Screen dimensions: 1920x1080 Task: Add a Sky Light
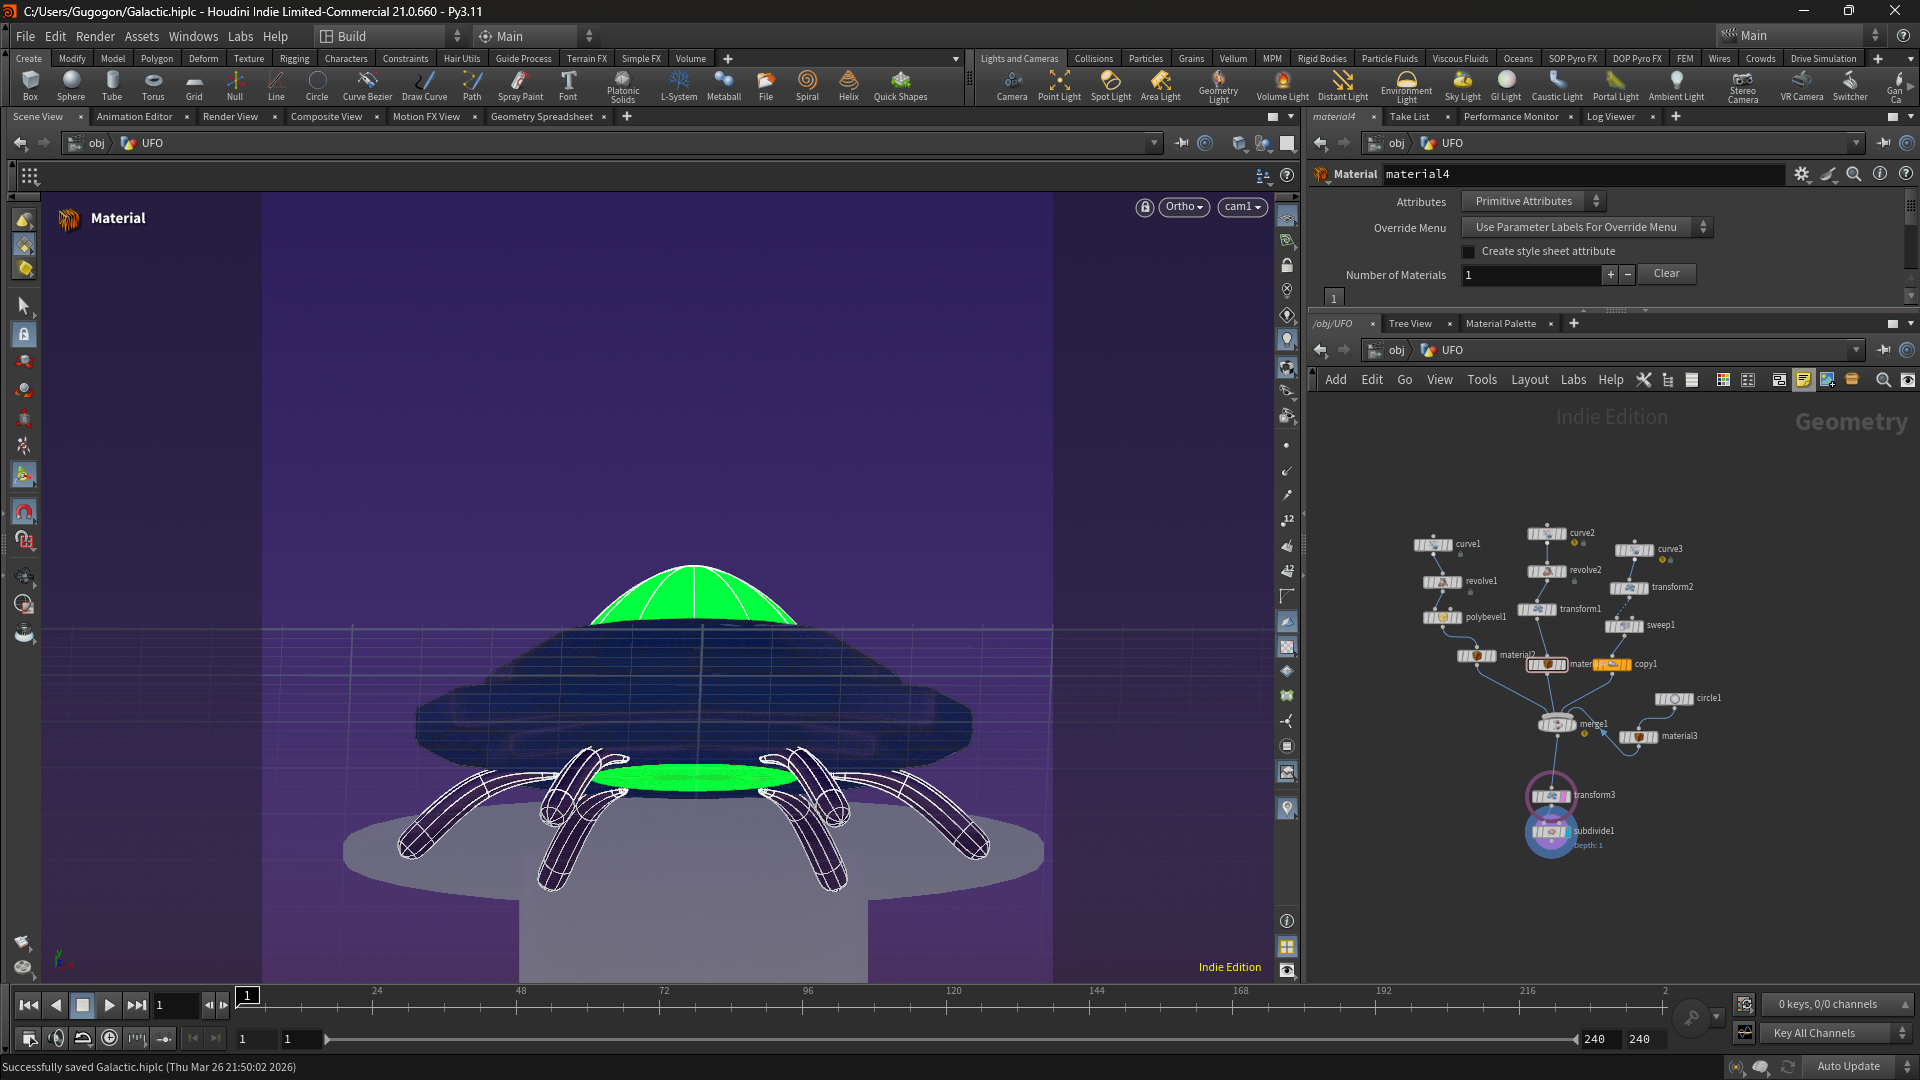[x=1463, y=85]
